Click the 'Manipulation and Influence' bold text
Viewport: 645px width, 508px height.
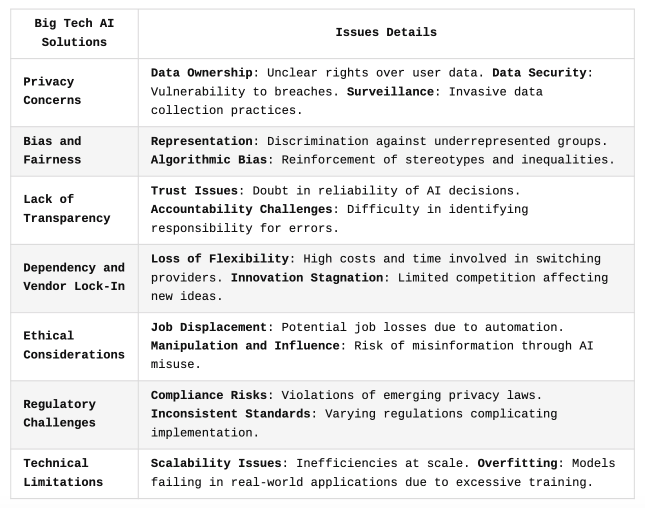tap(245, 345)
